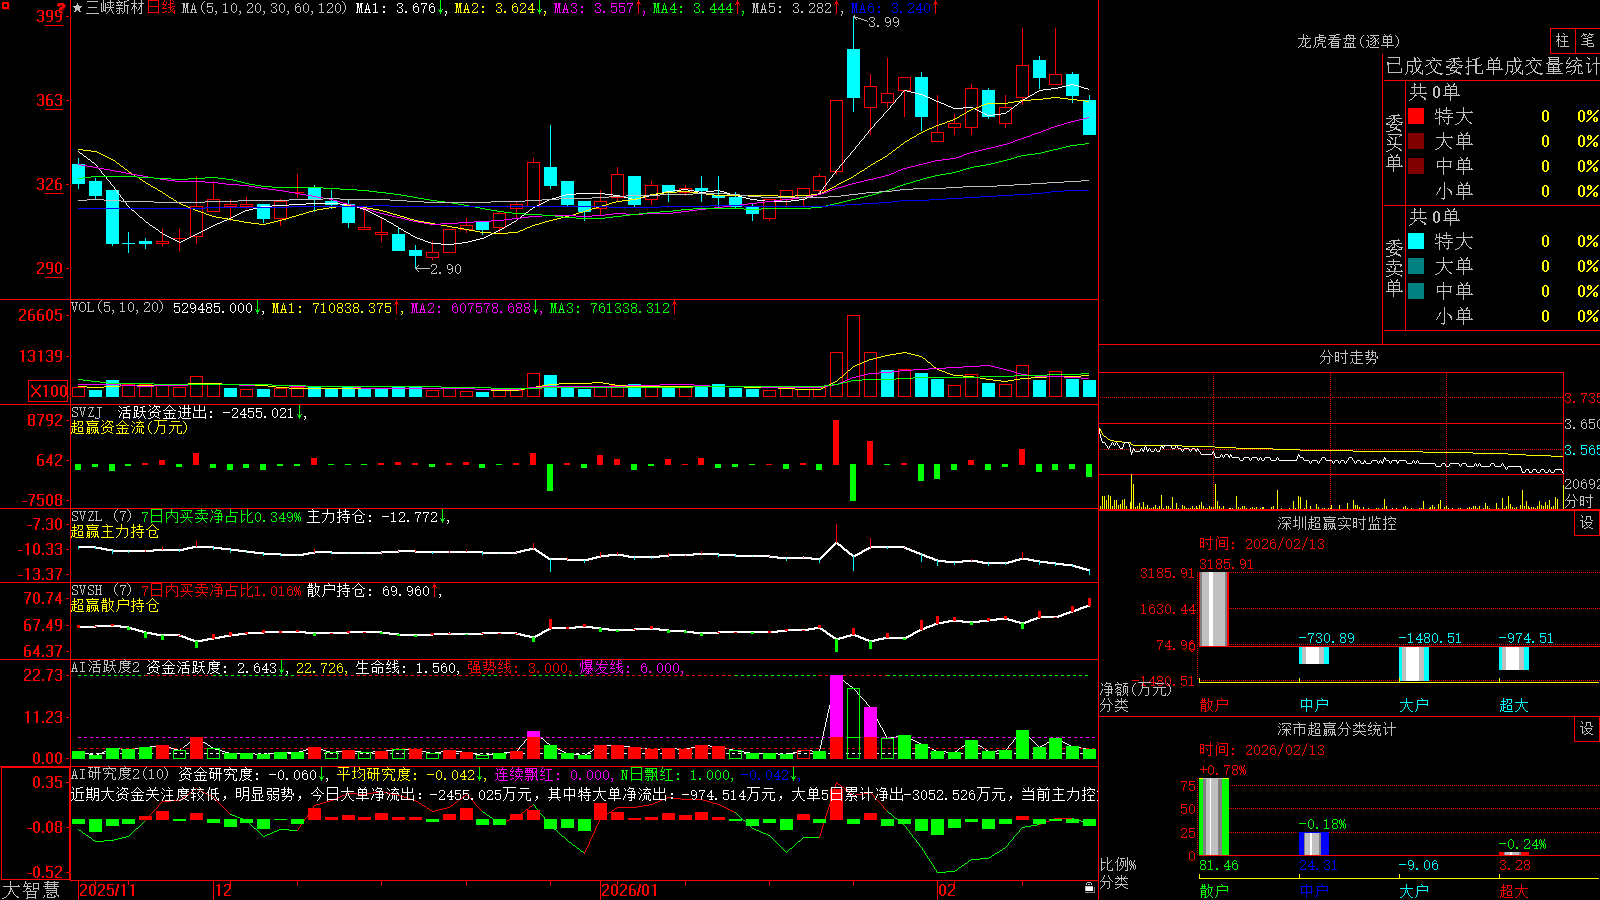This screenshot has height=900, width=1600.
Task: Click the 超赢资金流(万元) label
Action: click(129, 427)
